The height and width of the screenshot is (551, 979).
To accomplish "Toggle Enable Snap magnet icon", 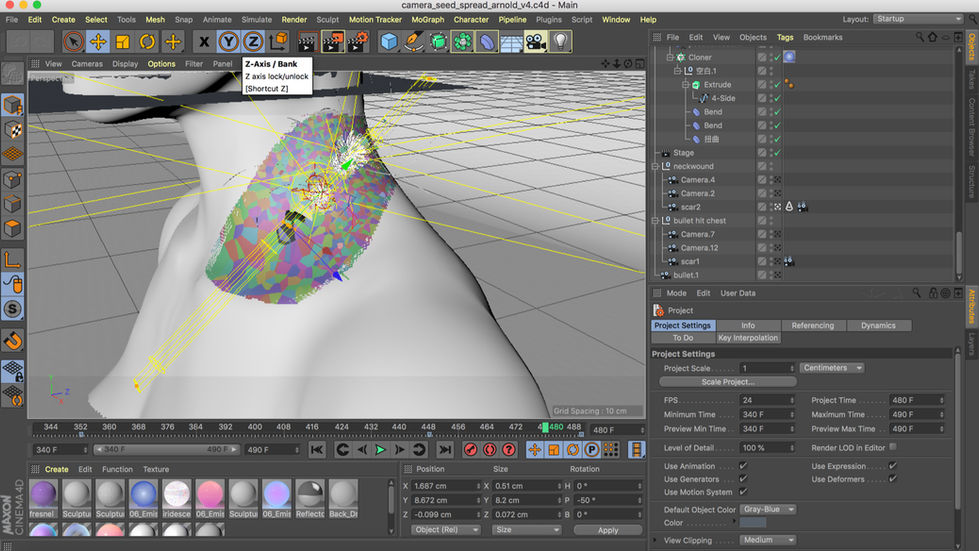I will click(x=12, y=341).
